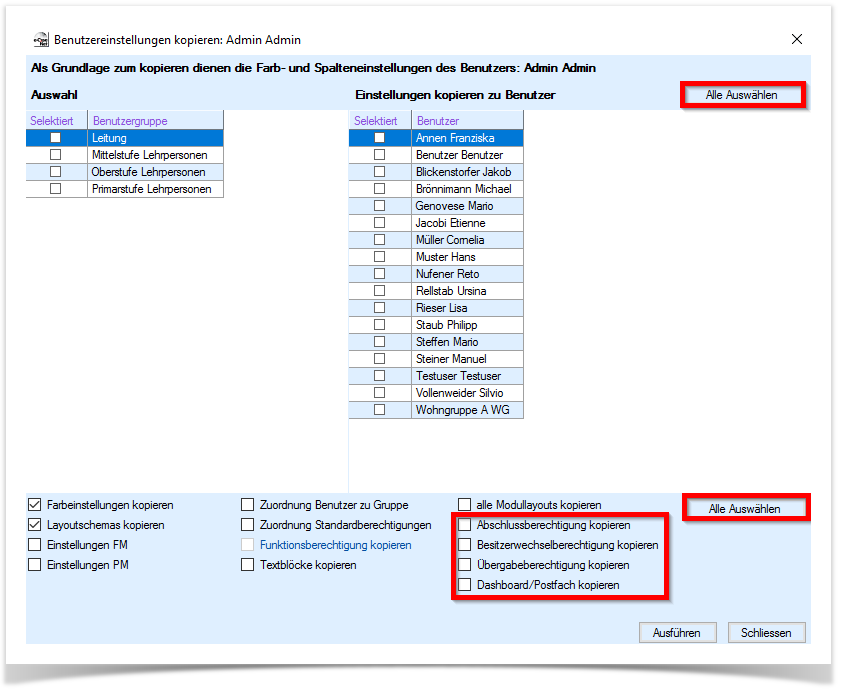Select the Leitung group name

(155, 138)
